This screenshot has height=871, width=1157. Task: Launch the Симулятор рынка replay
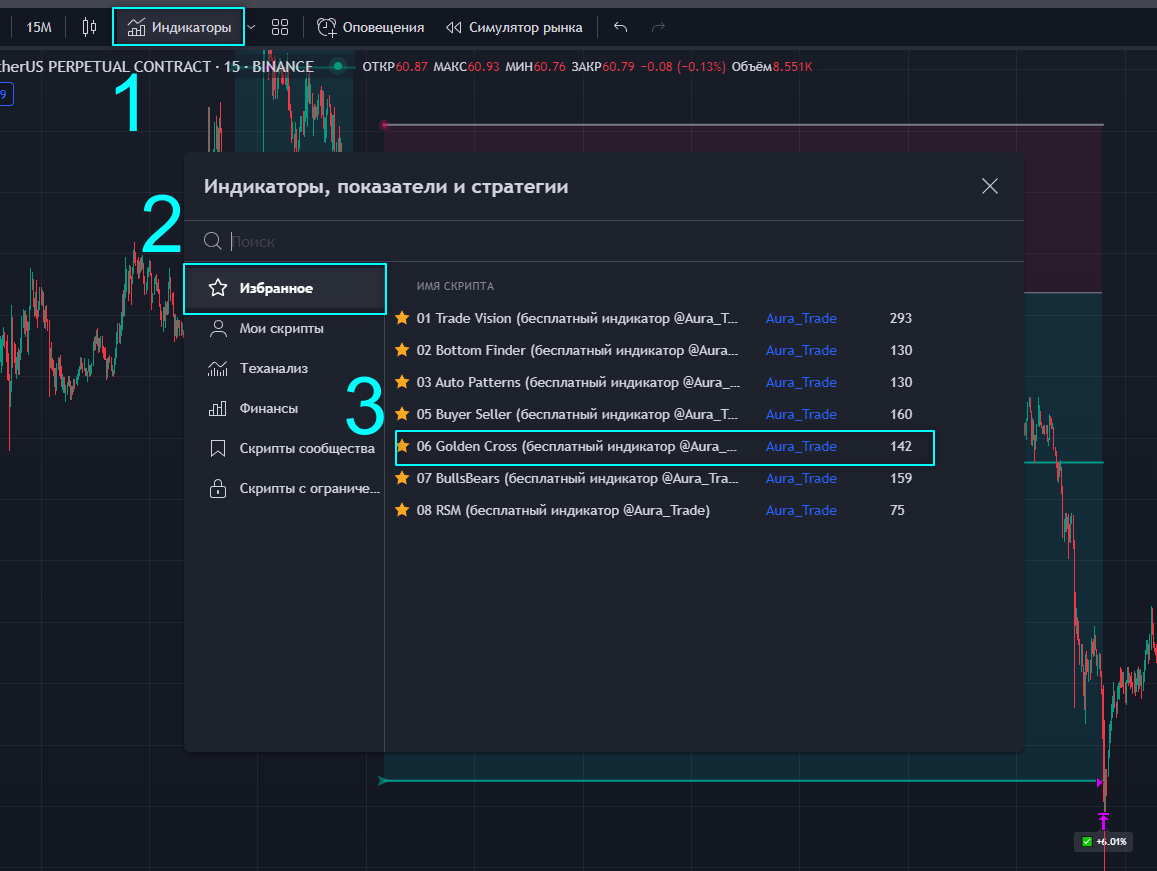pyautogui.click(x=514, y=27)
